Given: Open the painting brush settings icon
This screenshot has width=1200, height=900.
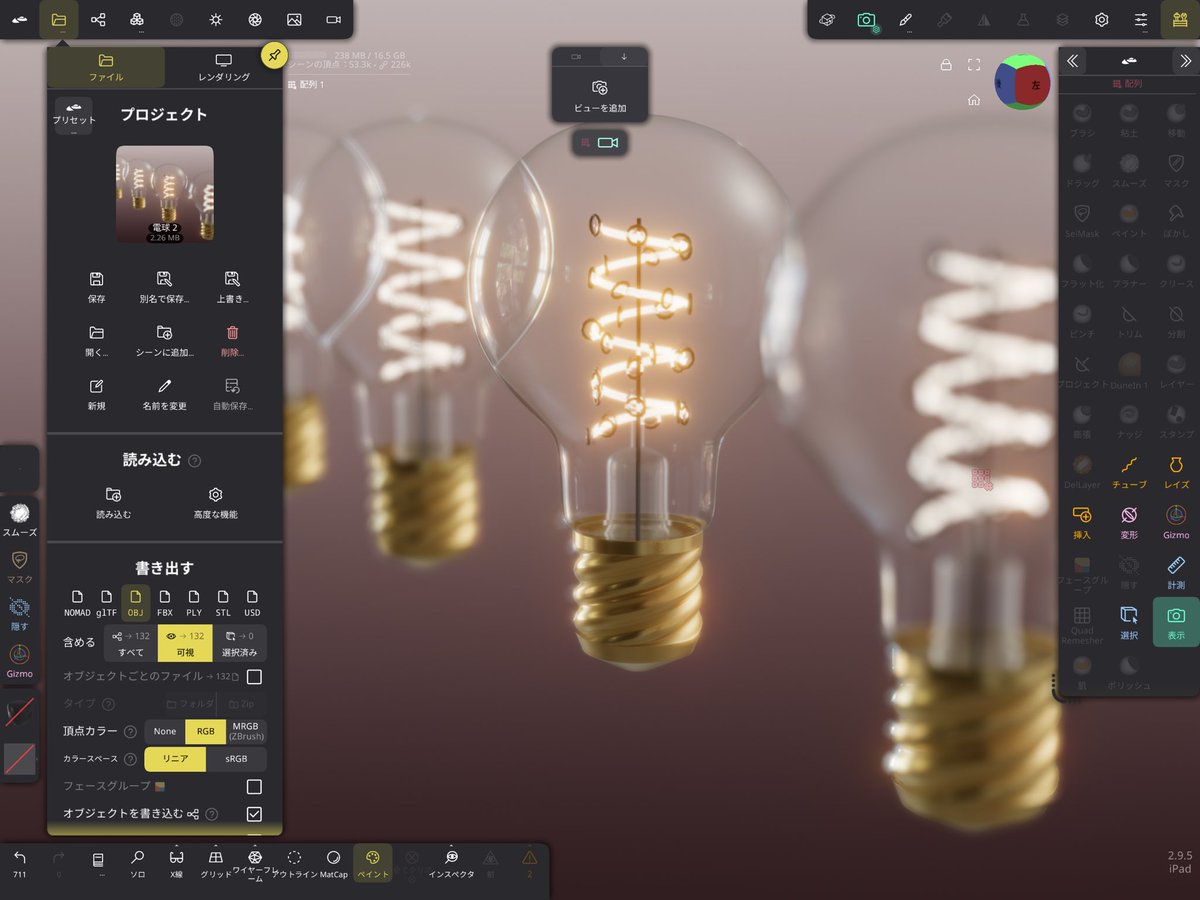Looking at the screenshot, I should [906, 19].
